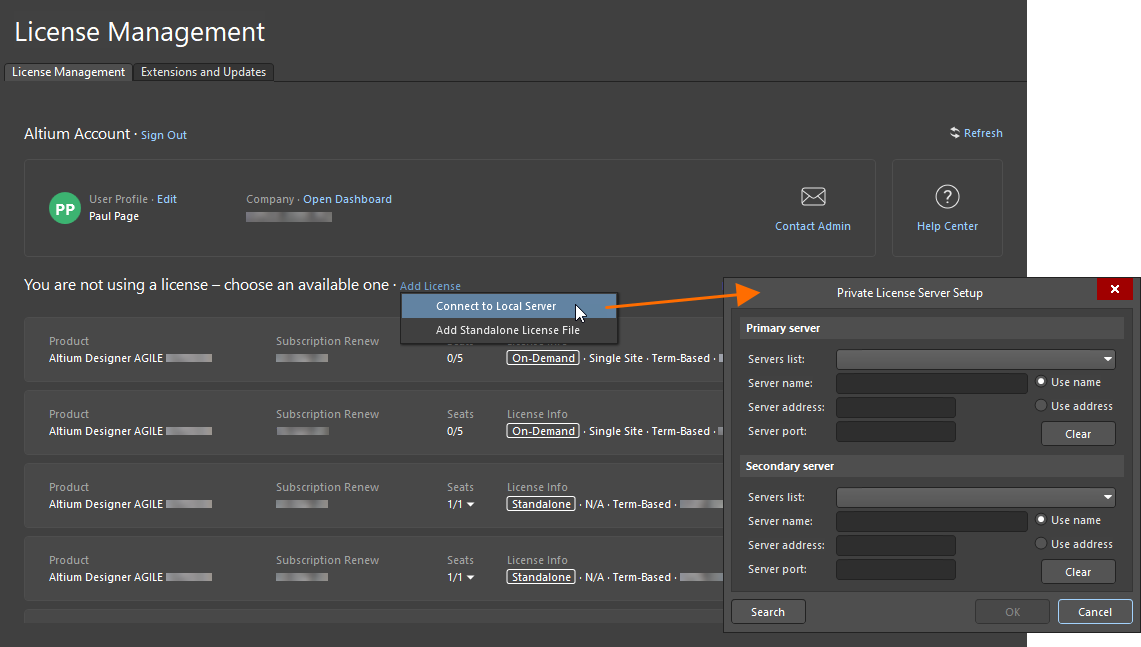Image resolution: width=1141 pixels, height=647 pixels.
Task: Click the PP user avatar
Action: (x=65, y=209)
